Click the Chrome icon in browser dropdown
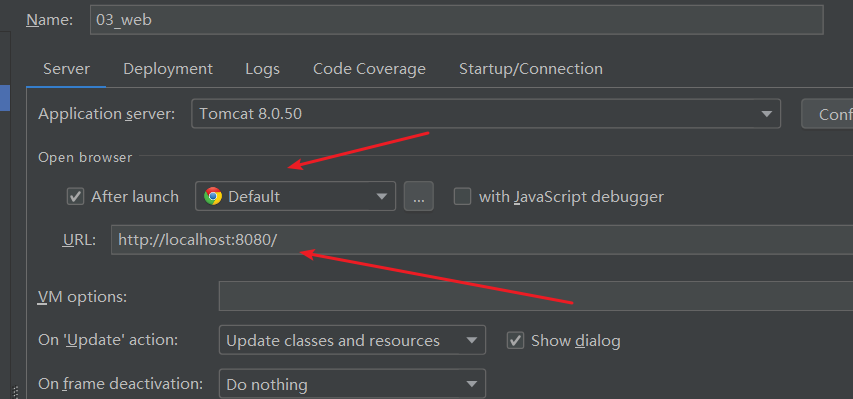 click(x=213, y=197)
